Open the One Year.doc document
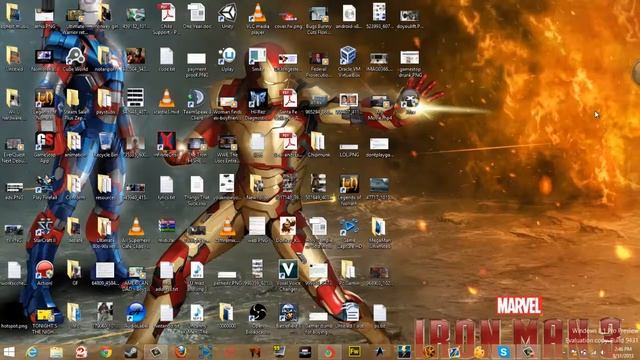This screenshot has width=640, height=360. tap(196, 16)
